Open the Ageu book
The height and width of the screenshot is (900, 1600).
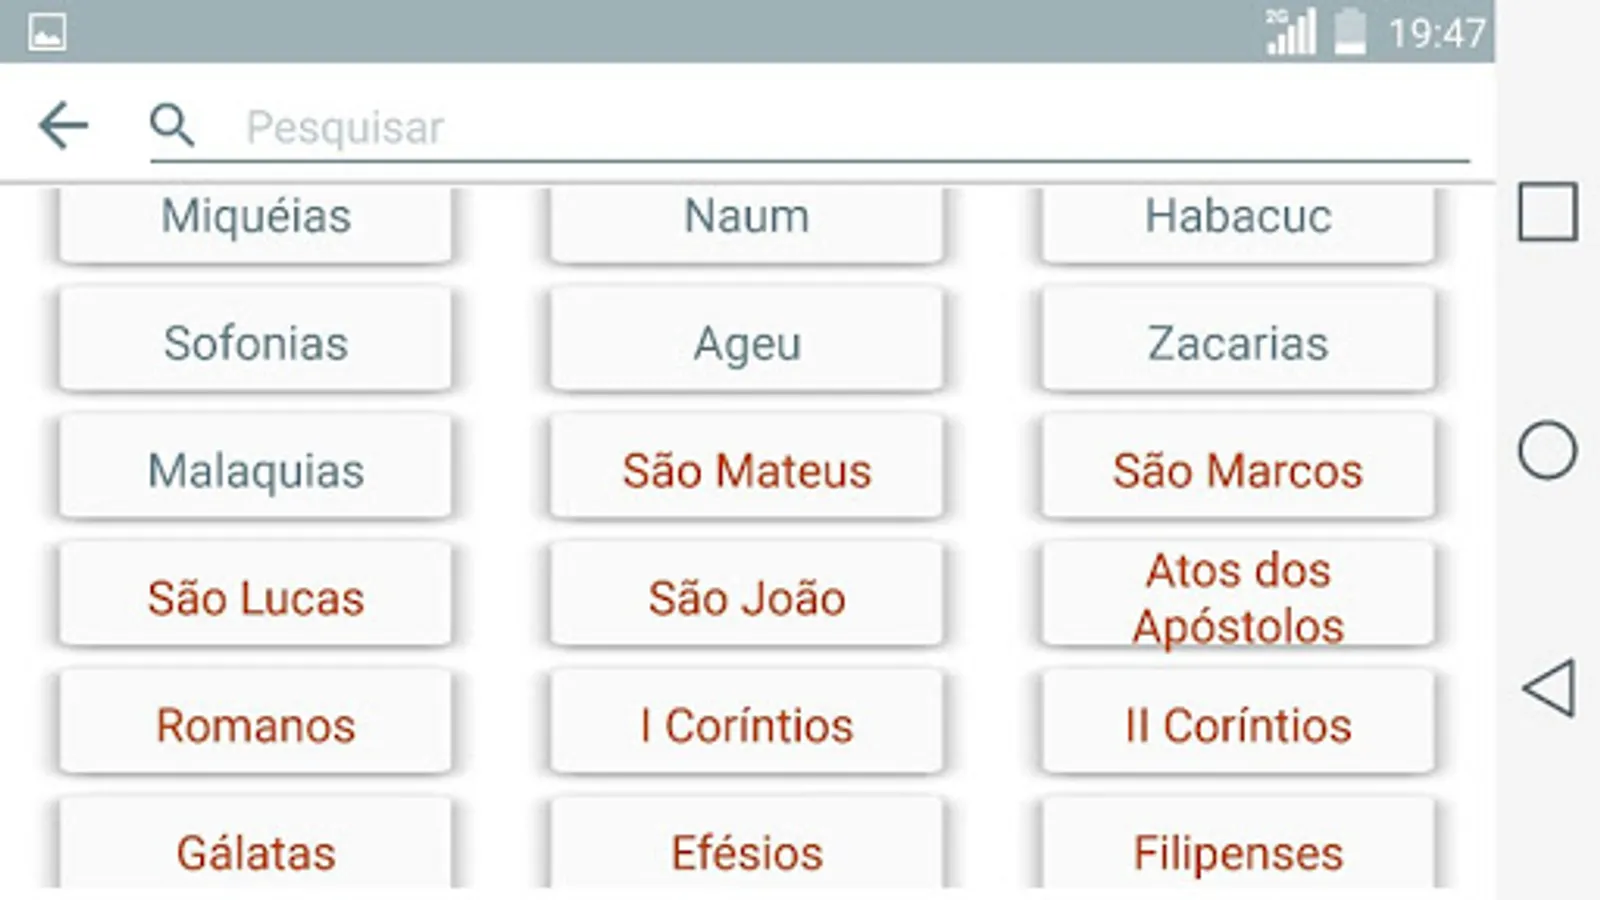click(x=746, y=343)
